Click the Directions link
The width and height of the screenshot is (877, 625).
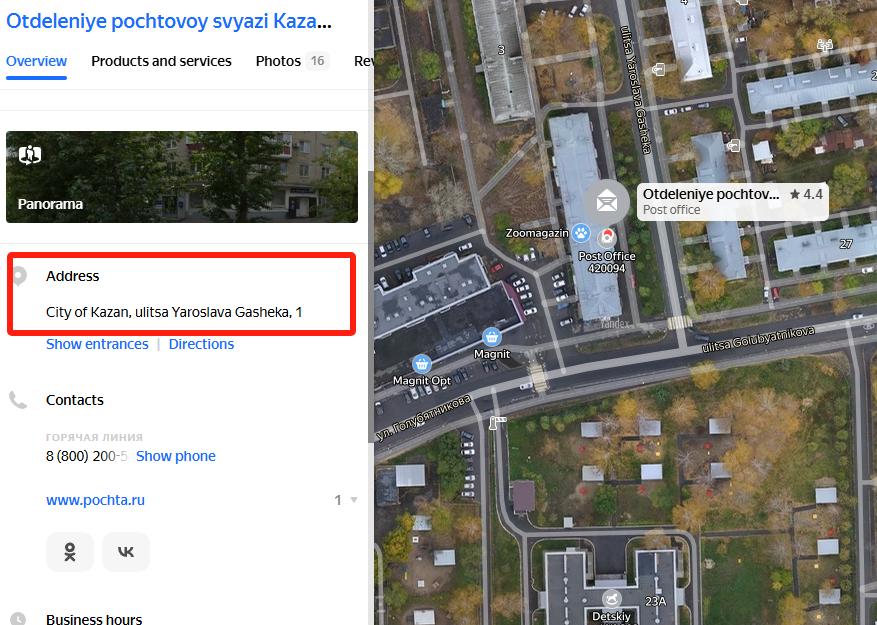[201, 344]
